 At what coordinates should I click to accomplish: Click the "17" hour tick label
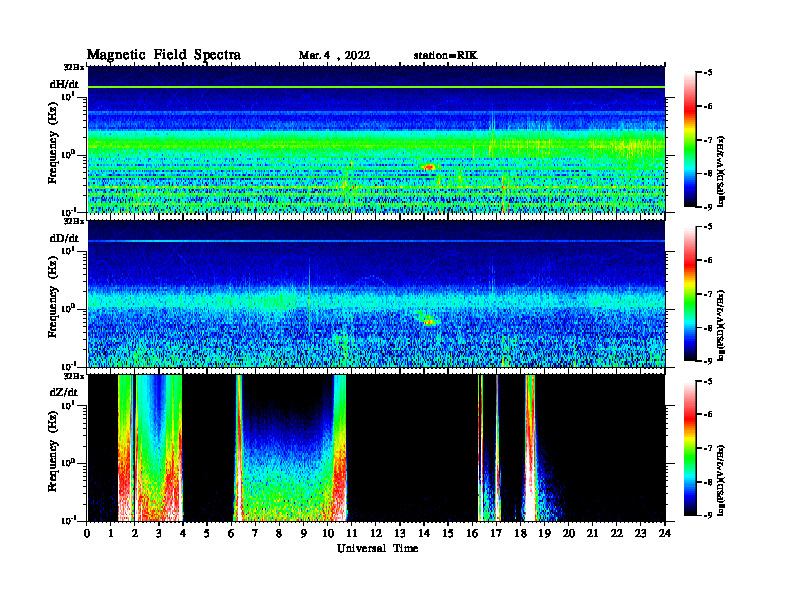[x=496, y=533]
